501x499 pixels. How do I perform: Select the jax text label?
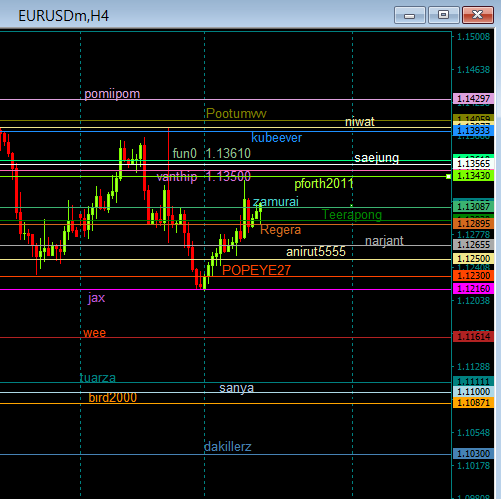pyautogui.click(x=96, y=298)
